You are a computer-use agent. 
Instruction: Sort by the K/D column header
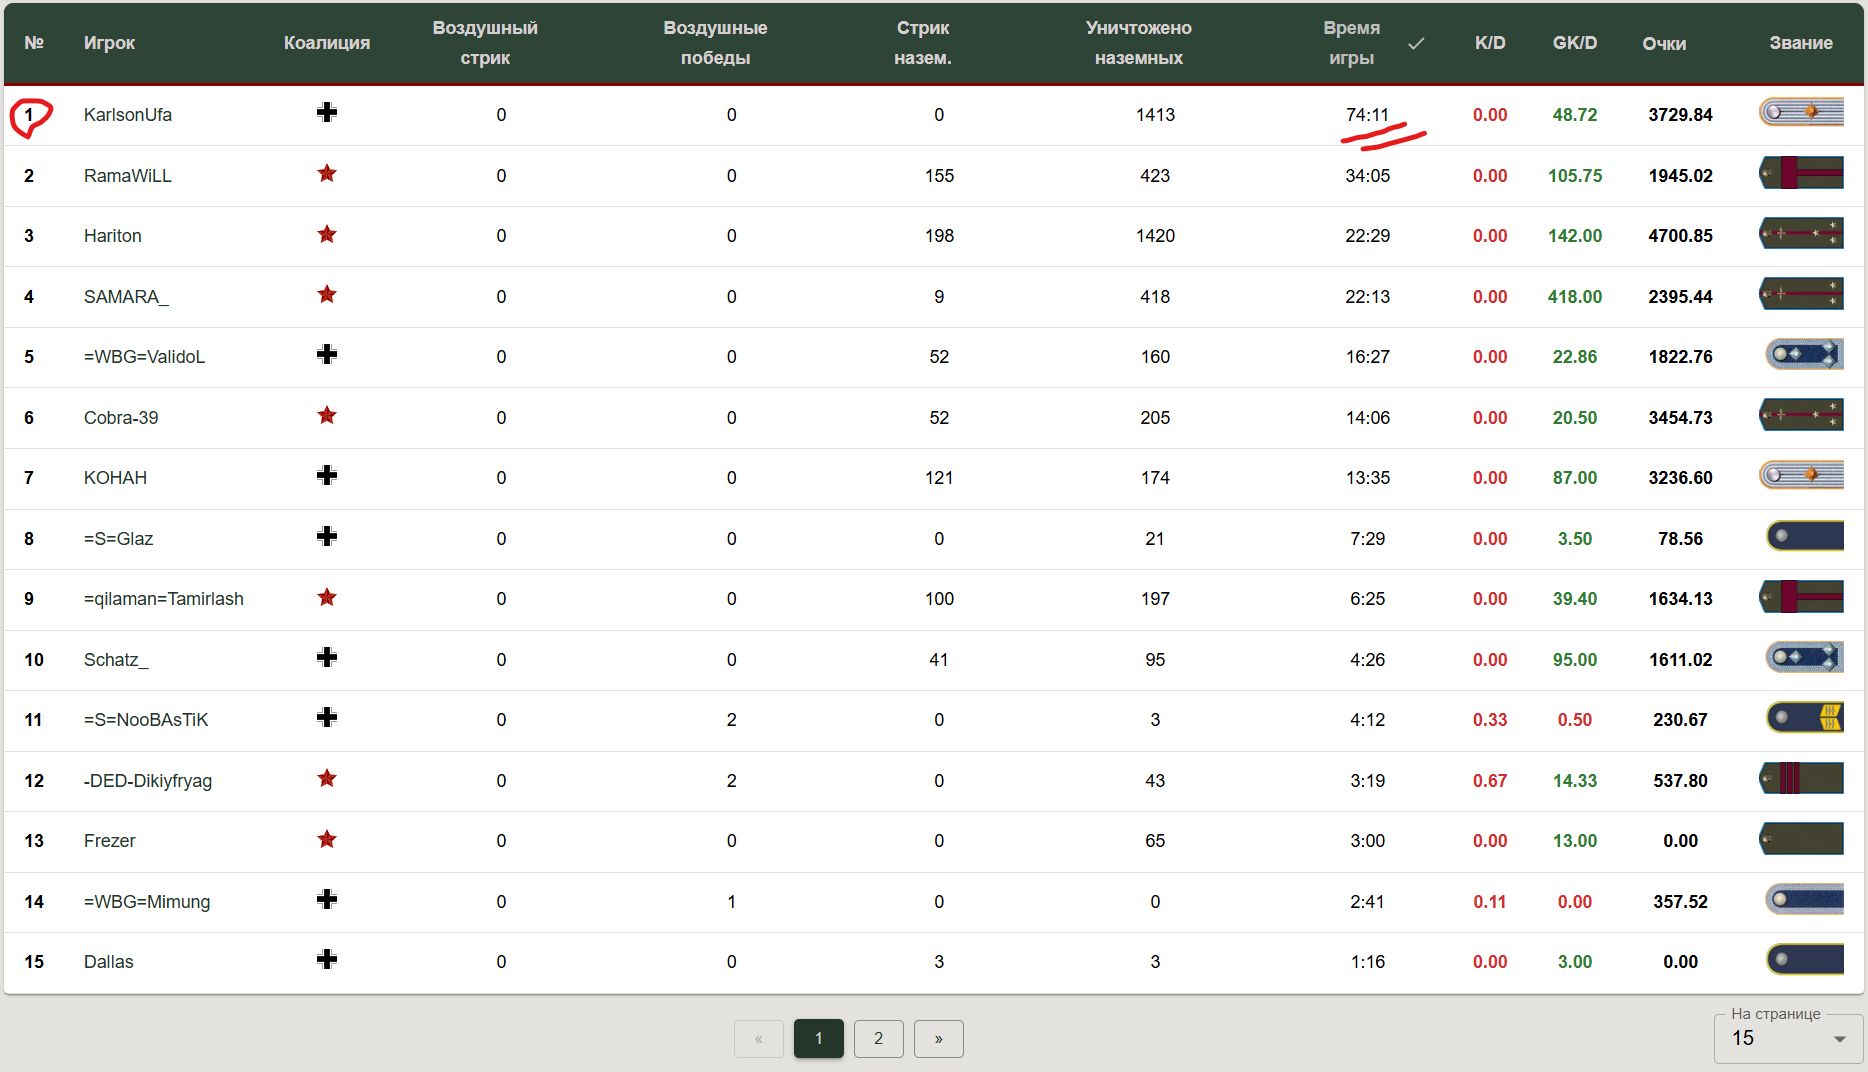click(x=1490, y=43)
